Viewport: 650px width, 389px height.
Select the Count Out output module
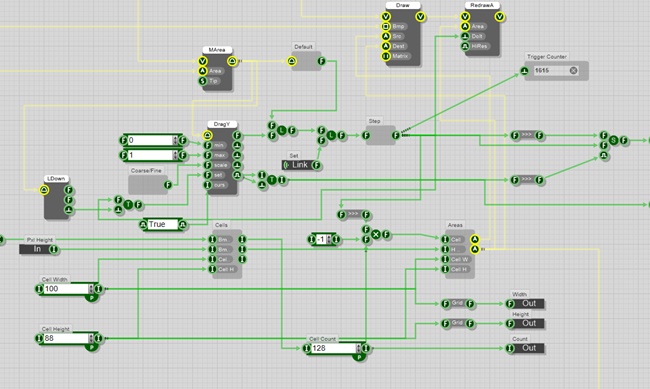[525, 348]
